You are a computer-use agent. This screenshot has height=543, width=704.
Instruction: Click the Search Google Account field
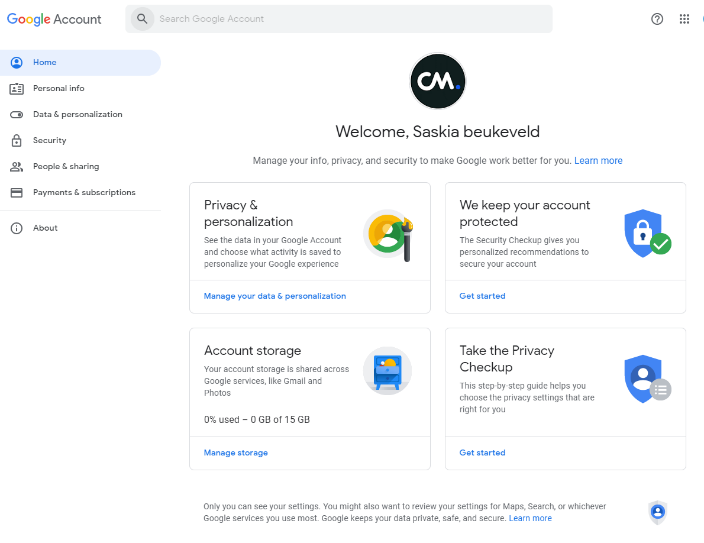click(350, 19)
